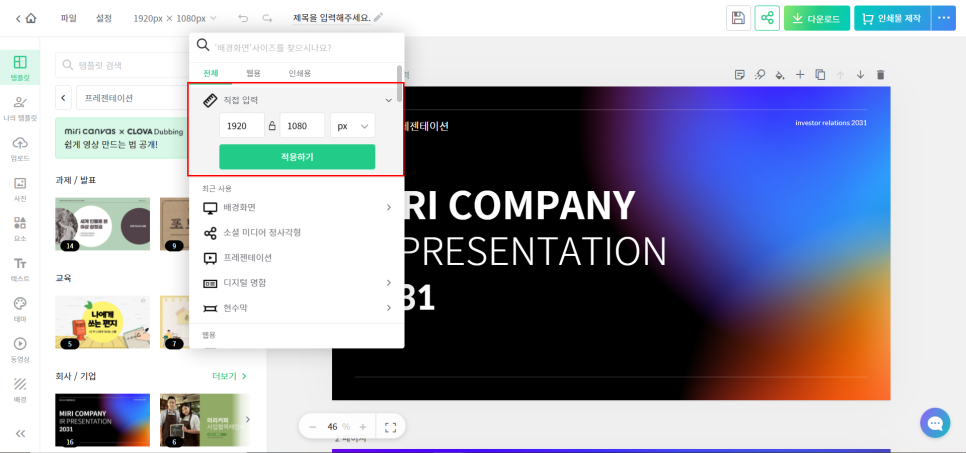Viewport: 966px width, 453px height.
Task: Click the paint bucket background color icon
Action: (780, 75)
